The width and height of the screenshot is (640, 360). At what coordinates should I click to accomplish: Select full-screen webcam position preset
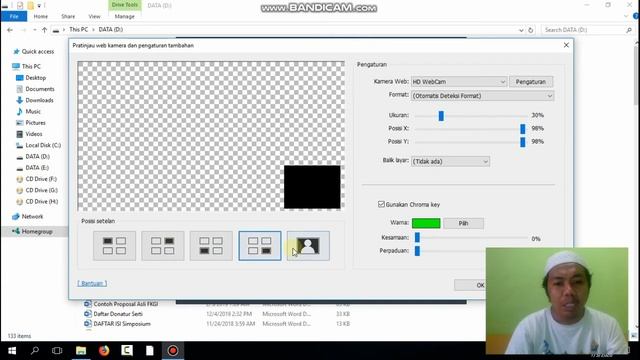[308, 246]
